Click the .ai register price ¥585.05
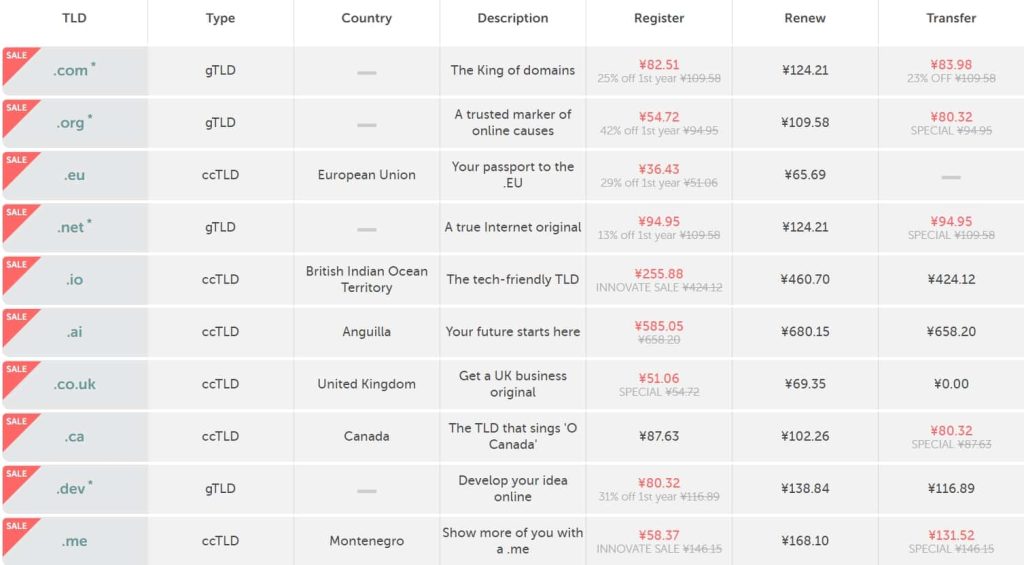 tap(659, 325)
